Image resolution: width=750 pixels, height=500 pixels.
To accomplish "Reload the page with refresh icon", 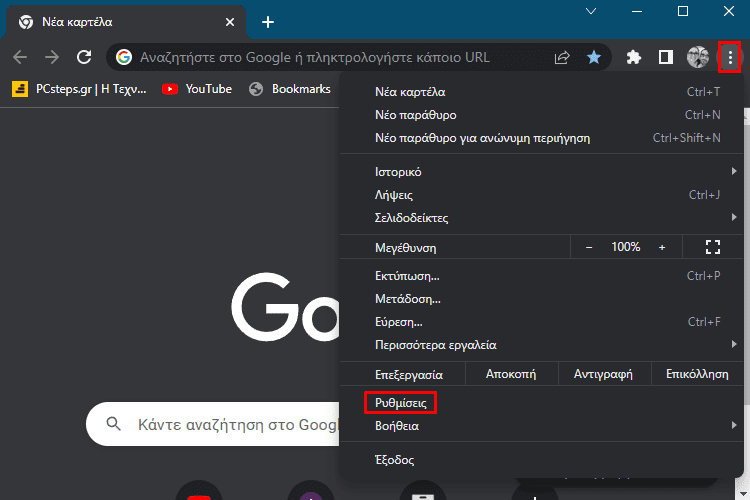I will click(x=84, y=57).
